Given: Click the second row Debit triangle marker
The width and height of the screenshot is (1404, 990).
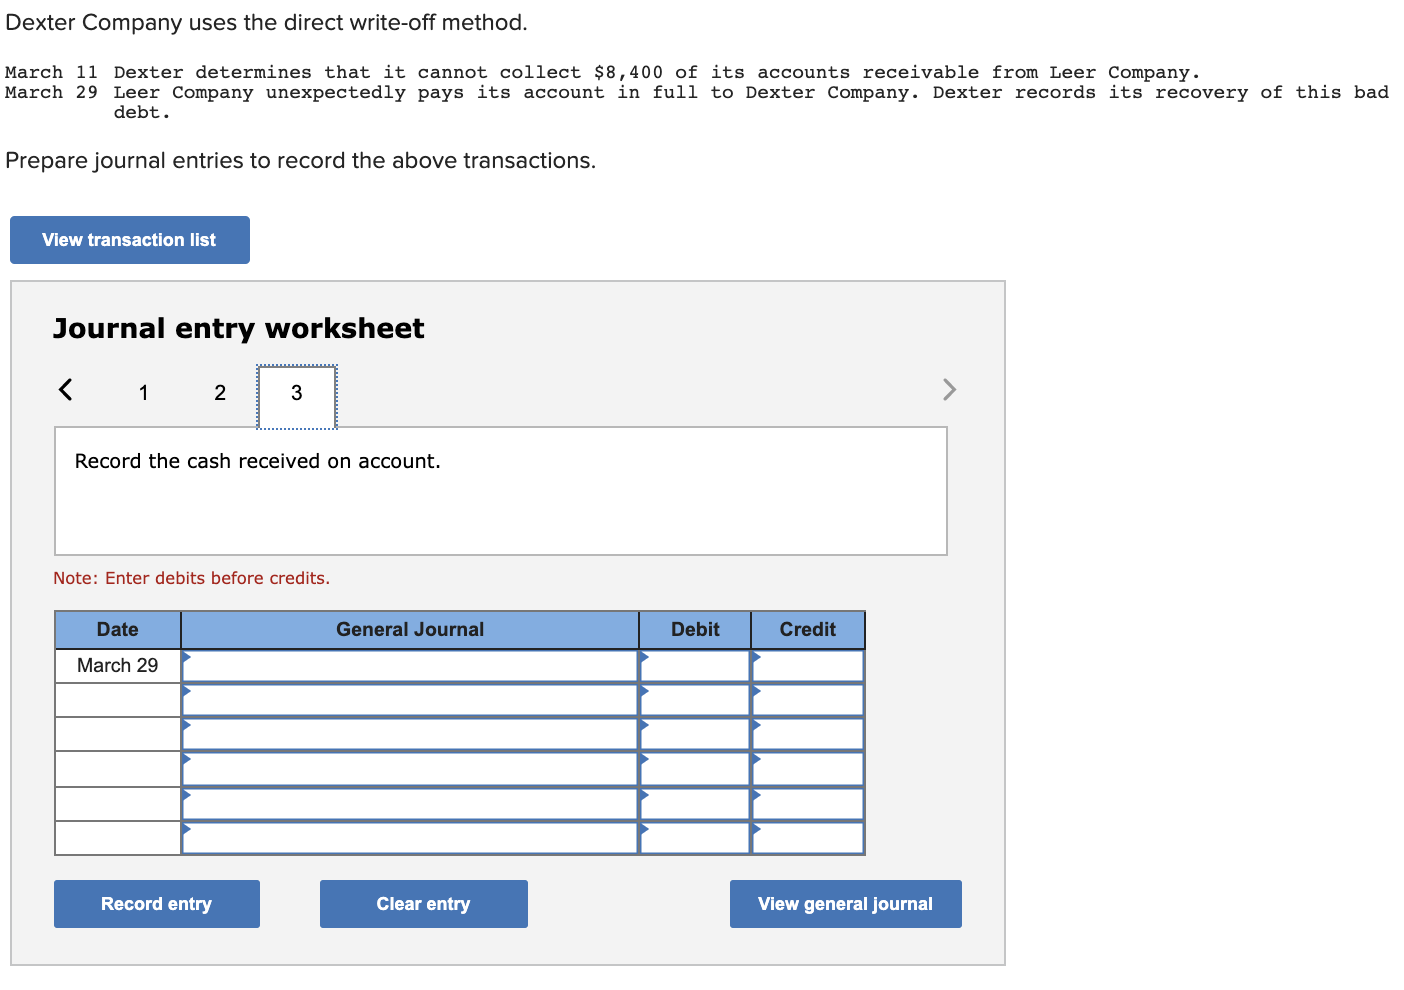Looking at the screenshot, I should 648,699.
